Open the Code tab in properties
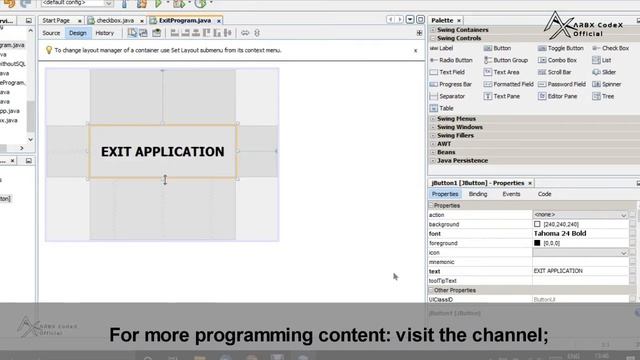Image resolution: width=640 pixels, height=360 pixels. [544, 194]
